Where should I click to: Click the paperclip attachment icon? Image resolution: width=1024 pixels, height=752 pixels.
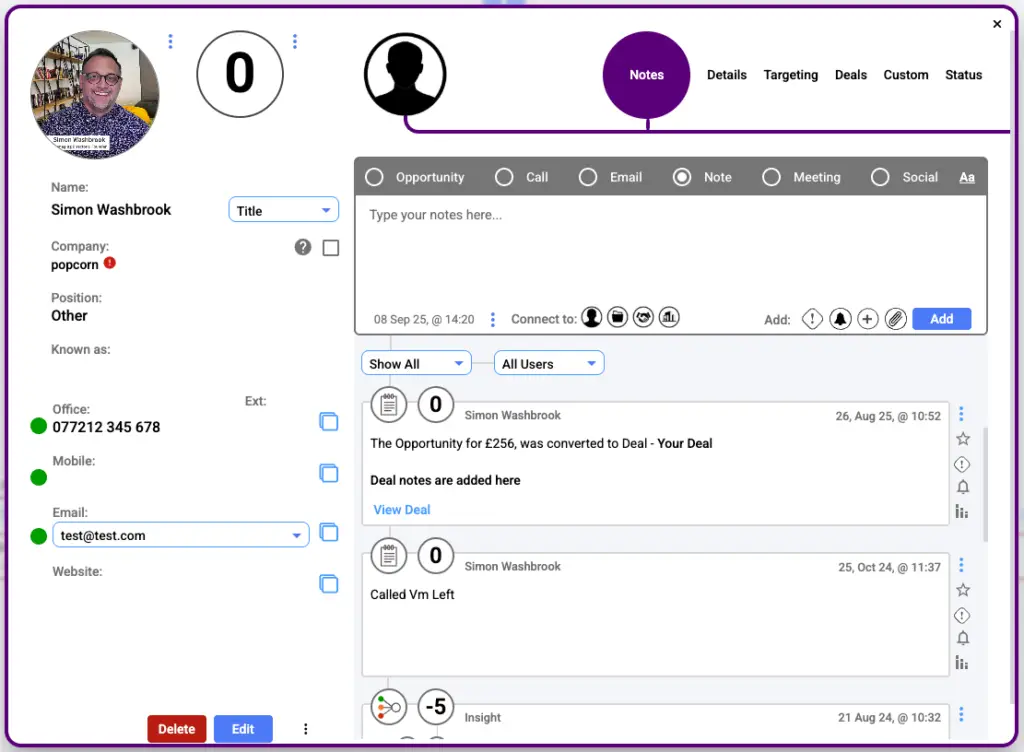click(x=895, y=319)
